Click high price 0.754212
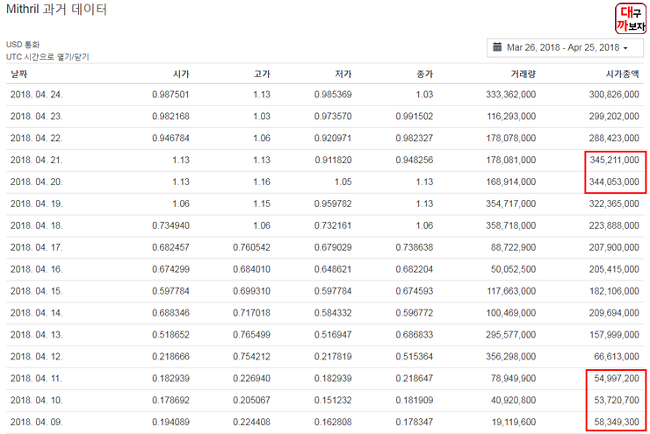This screenshot has width=650, height=434. (x=252, y=356)
